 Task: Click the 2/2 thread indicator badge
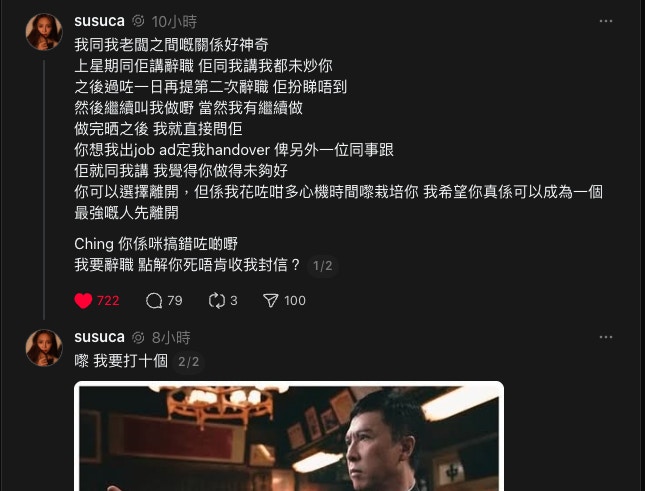[x=188, y=361]
